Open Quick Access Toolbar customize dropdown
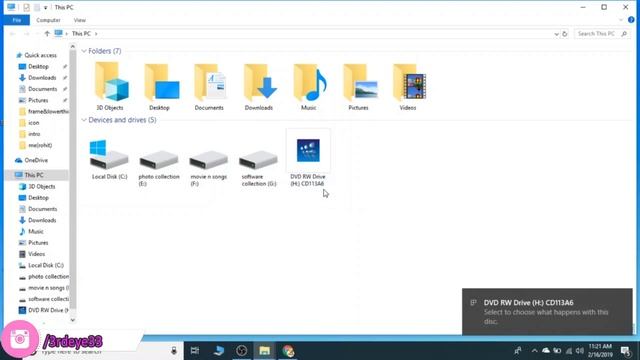640x360 pixels. point(46,8)
